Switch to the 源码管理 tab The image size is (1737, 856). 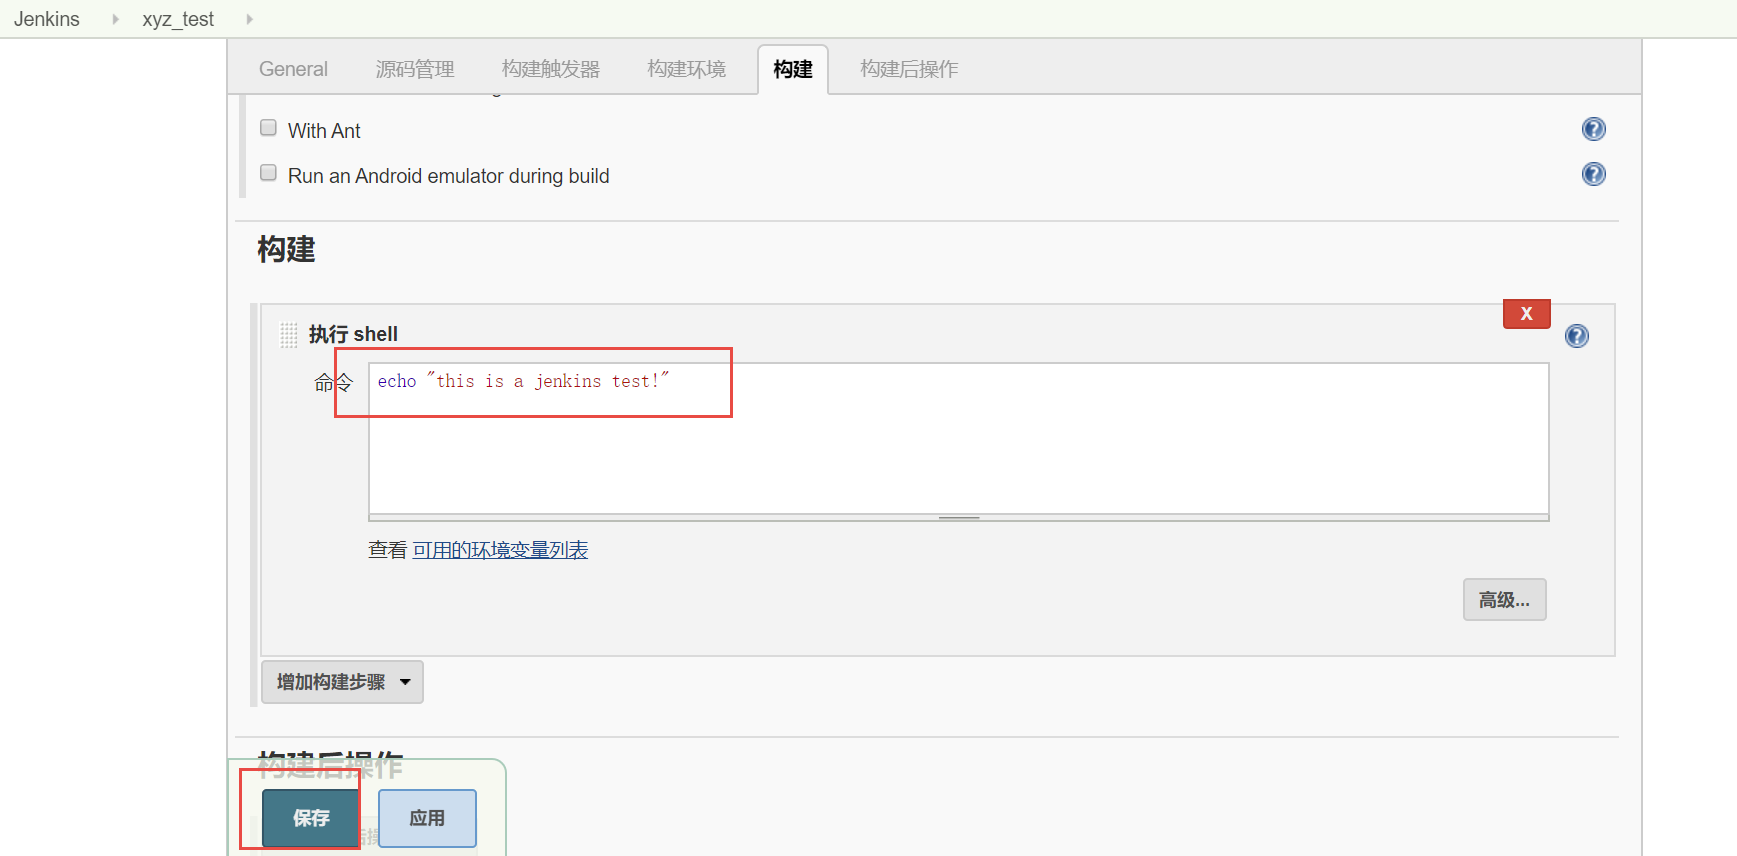click(415, 69)
